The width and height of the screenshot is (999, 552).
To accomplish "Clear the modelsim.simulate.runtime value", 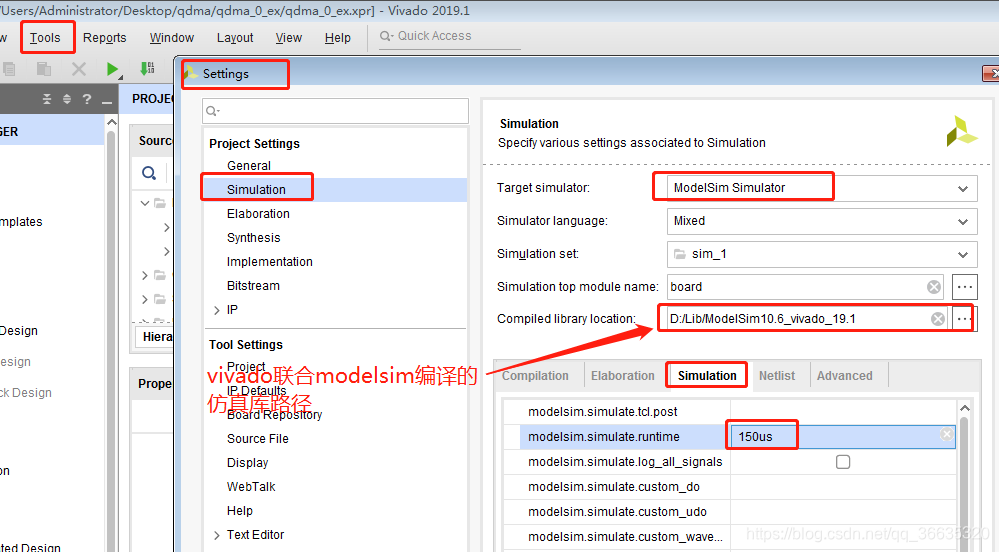I will coord(947,434).
